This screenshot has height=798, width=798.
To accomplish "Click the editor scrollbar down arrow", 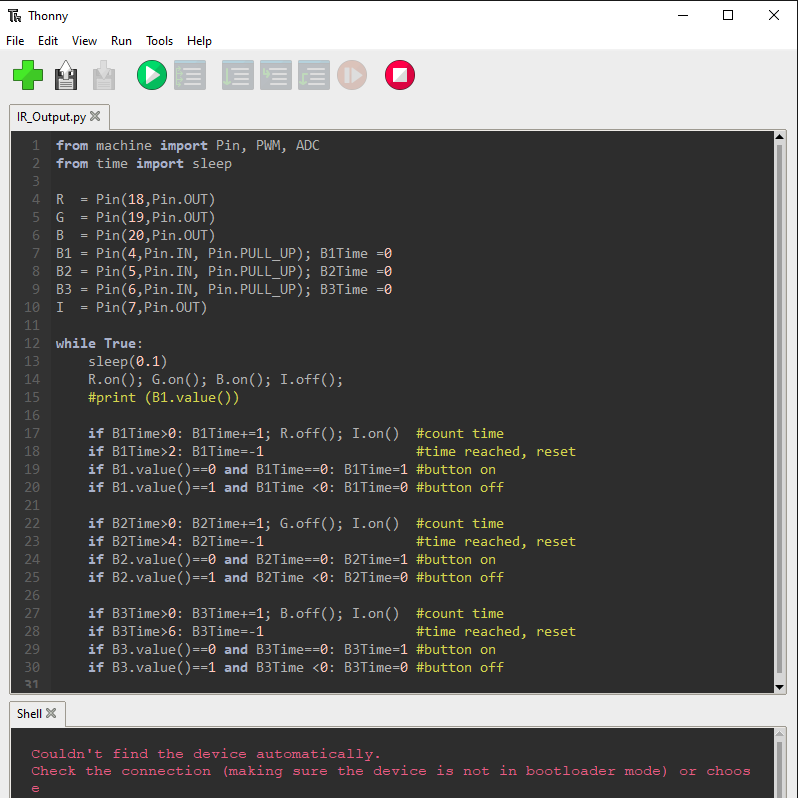I will coord(779,687).
